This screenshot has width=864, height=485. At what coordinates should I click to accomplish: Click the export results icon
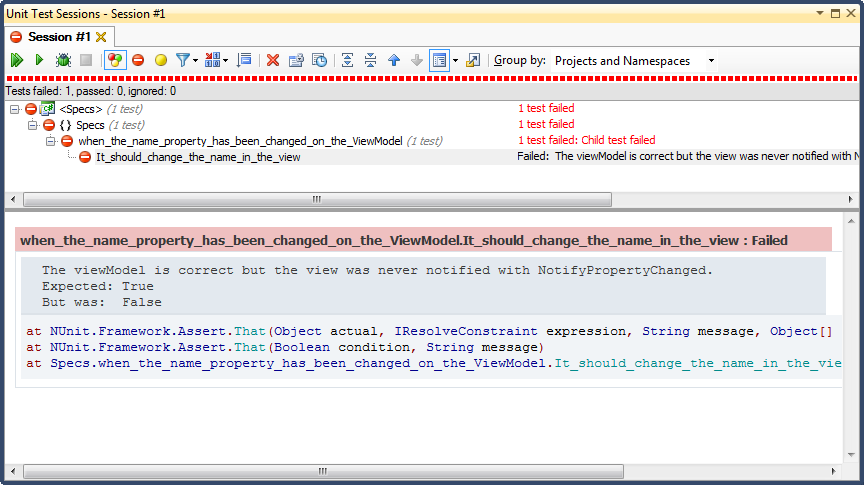coord(473,60)
